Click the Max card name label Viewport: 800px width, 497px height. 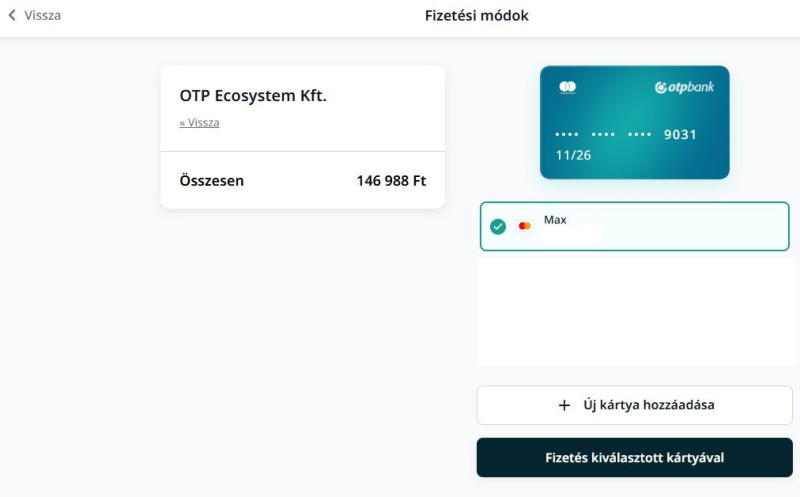click(555, 219)
